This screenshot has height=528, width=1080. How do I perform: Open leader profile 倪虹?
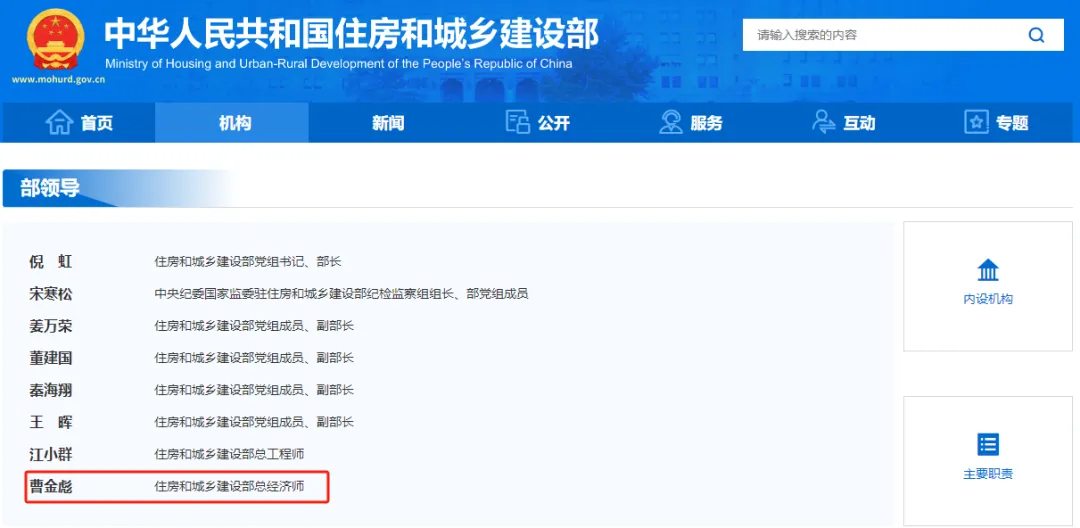pyautogui.click(x=50, y=262)
